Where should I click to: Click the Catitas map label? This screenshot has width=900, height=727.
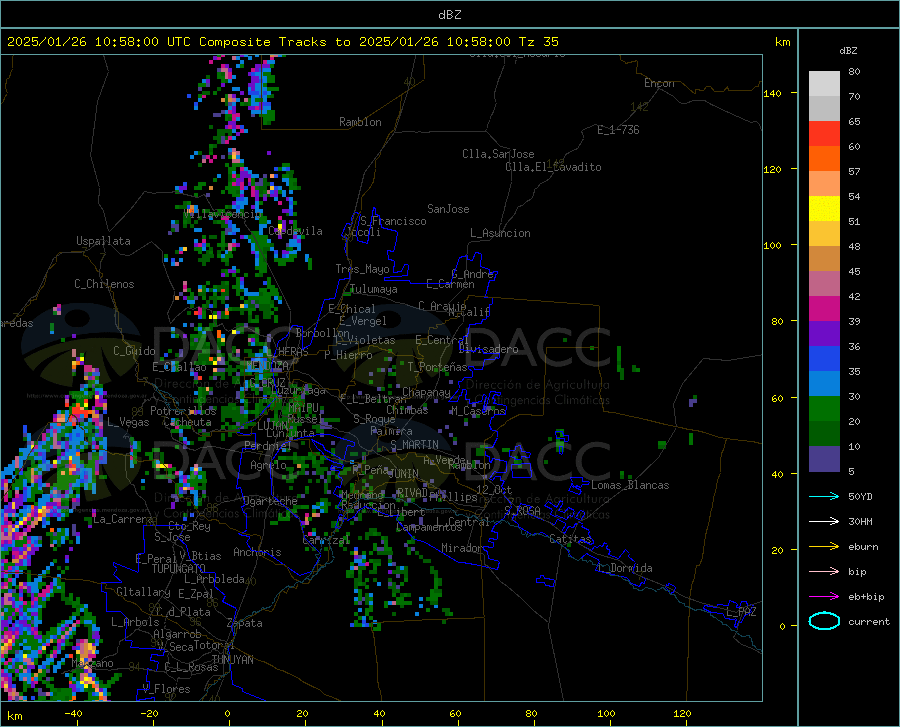click(x=570, y=539)
